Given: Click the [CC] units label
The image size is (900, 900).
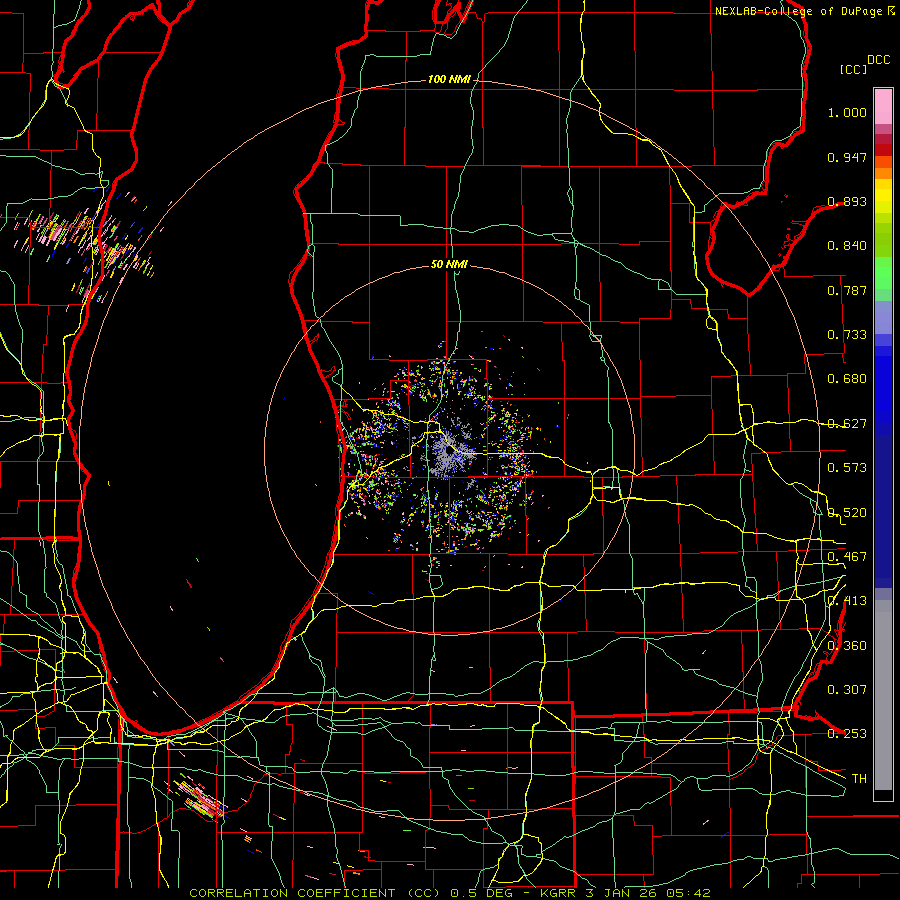Looking at the screenshot, I should click(x=853, y=69).
